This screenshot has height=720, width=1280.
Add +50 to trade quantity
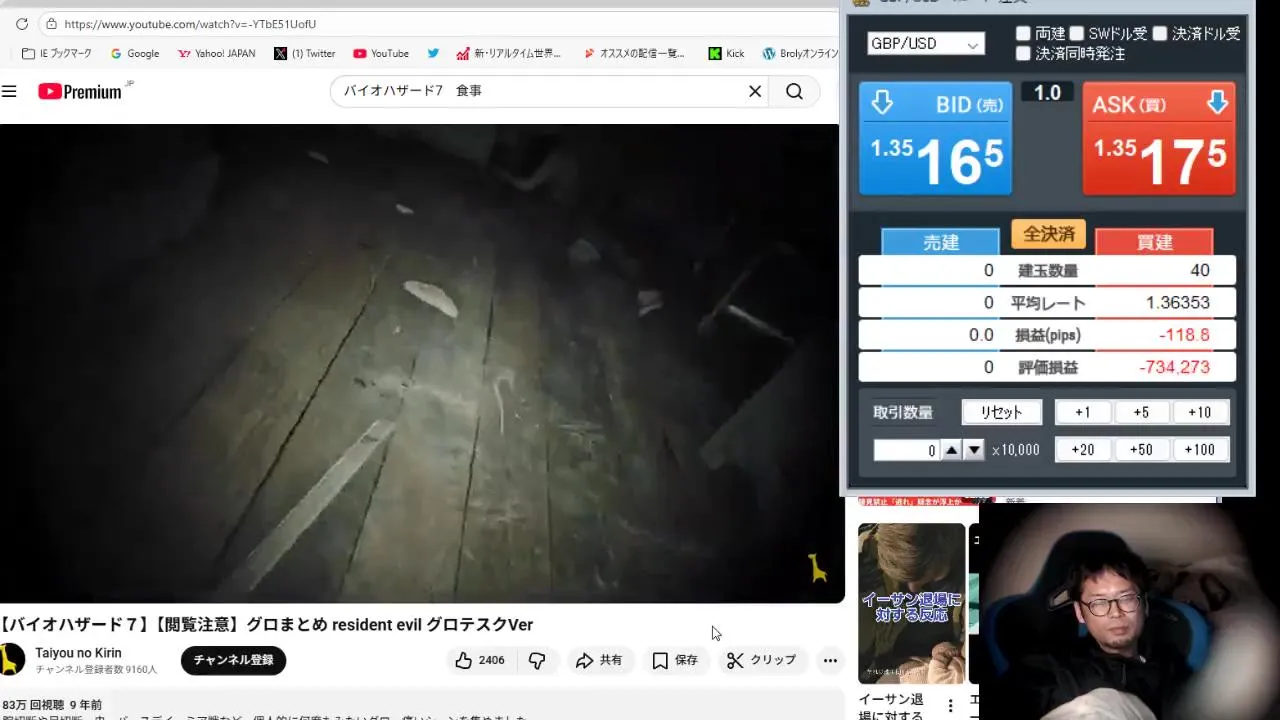click(x=1141, y=450)
